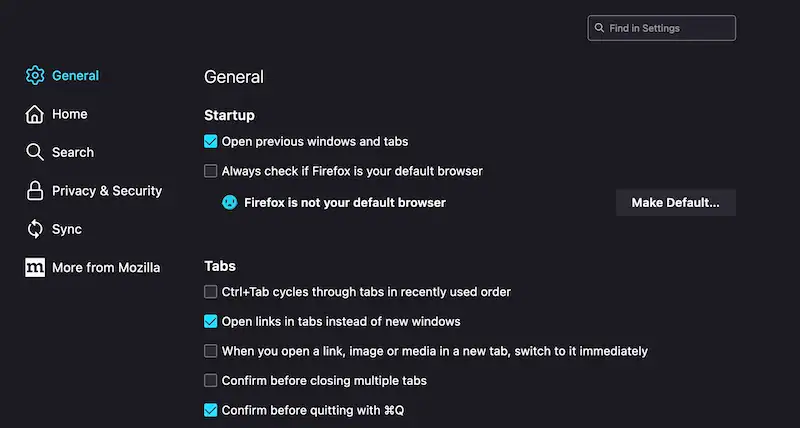Enable Ctrl+Tab cycles through tabs checkbox
This screenshot has height=428, width=800.
[211, 292]
